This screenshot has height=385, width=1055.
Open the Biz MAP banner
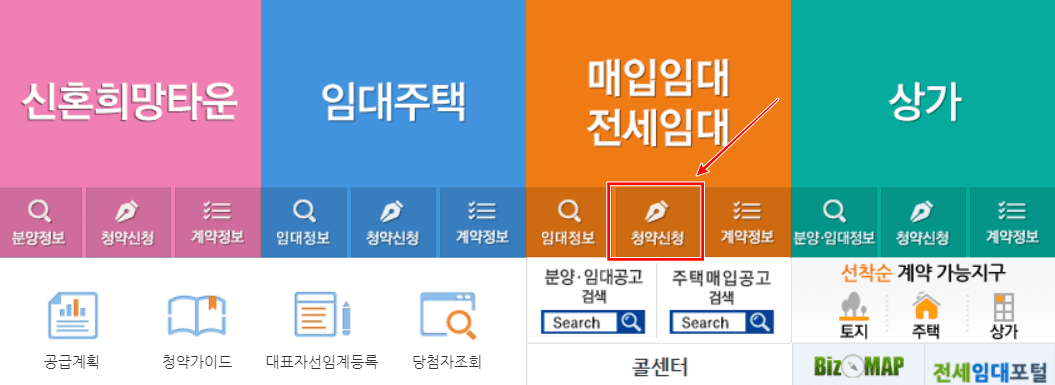[x=859, y=366]
